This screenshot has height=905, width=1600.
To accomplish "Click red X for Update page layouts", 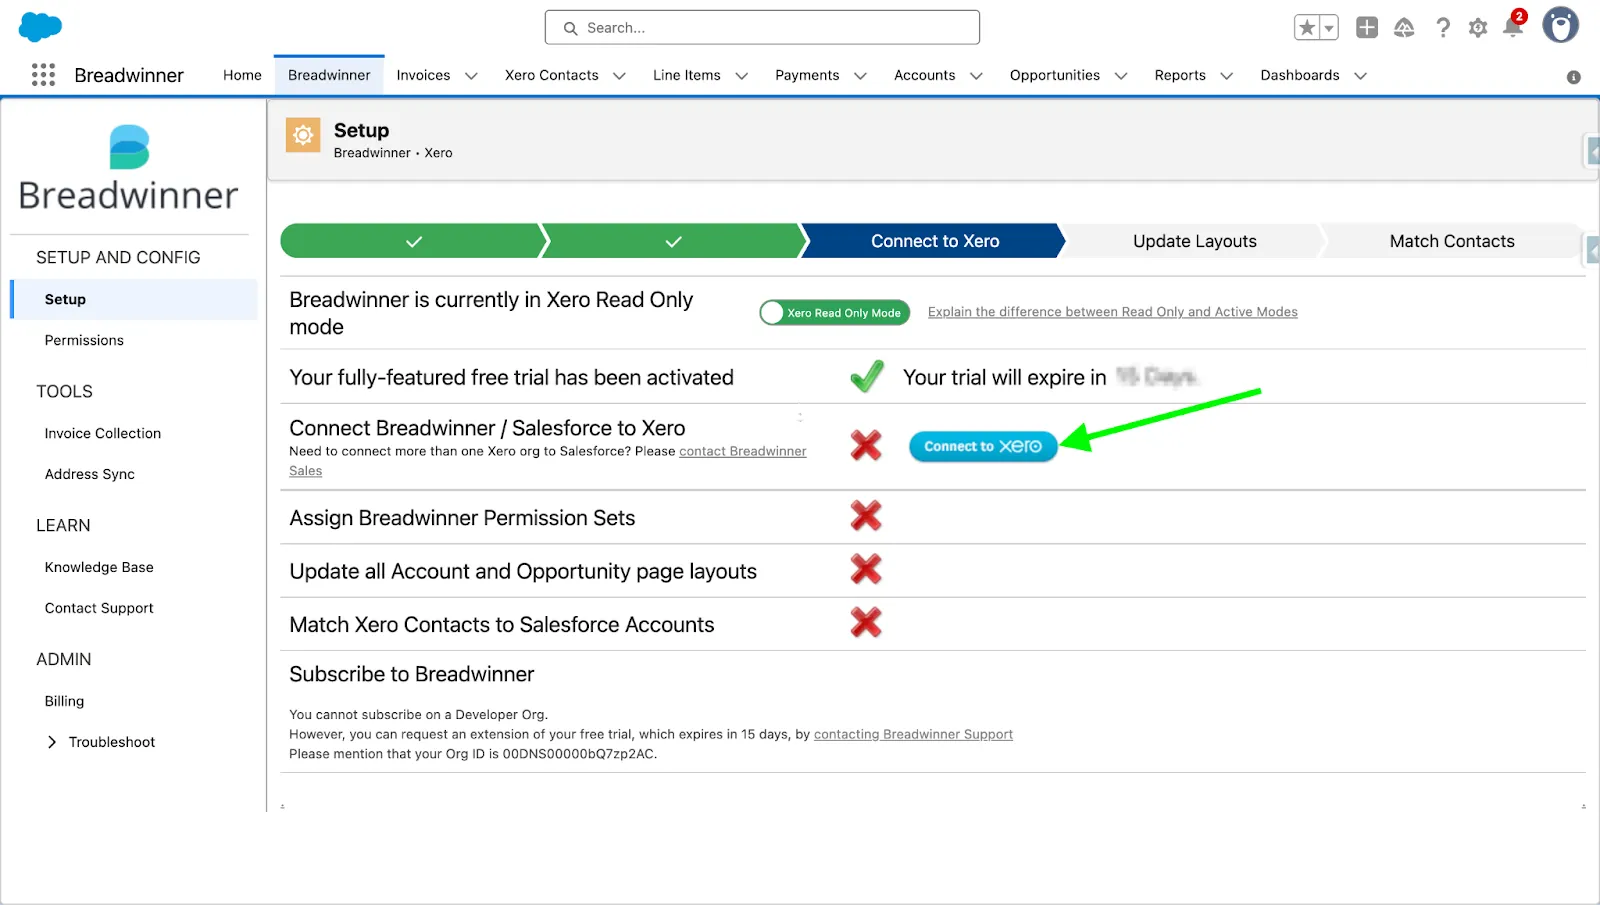I will coord(866,569).
